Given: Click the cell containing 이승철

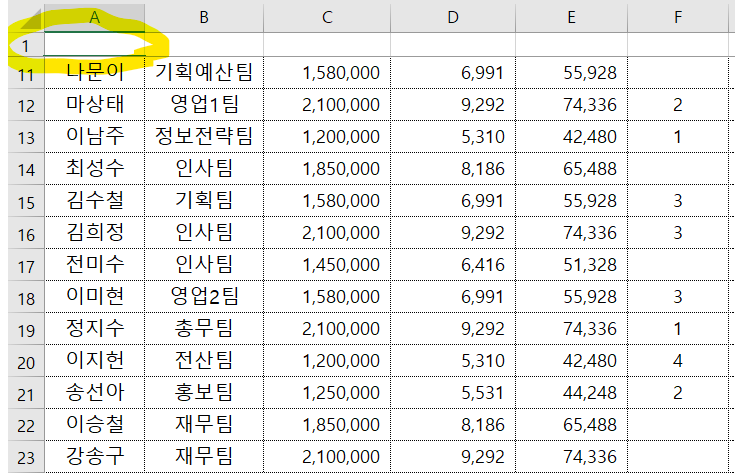Looking at the screenshot, I should [x=94, y=424].
